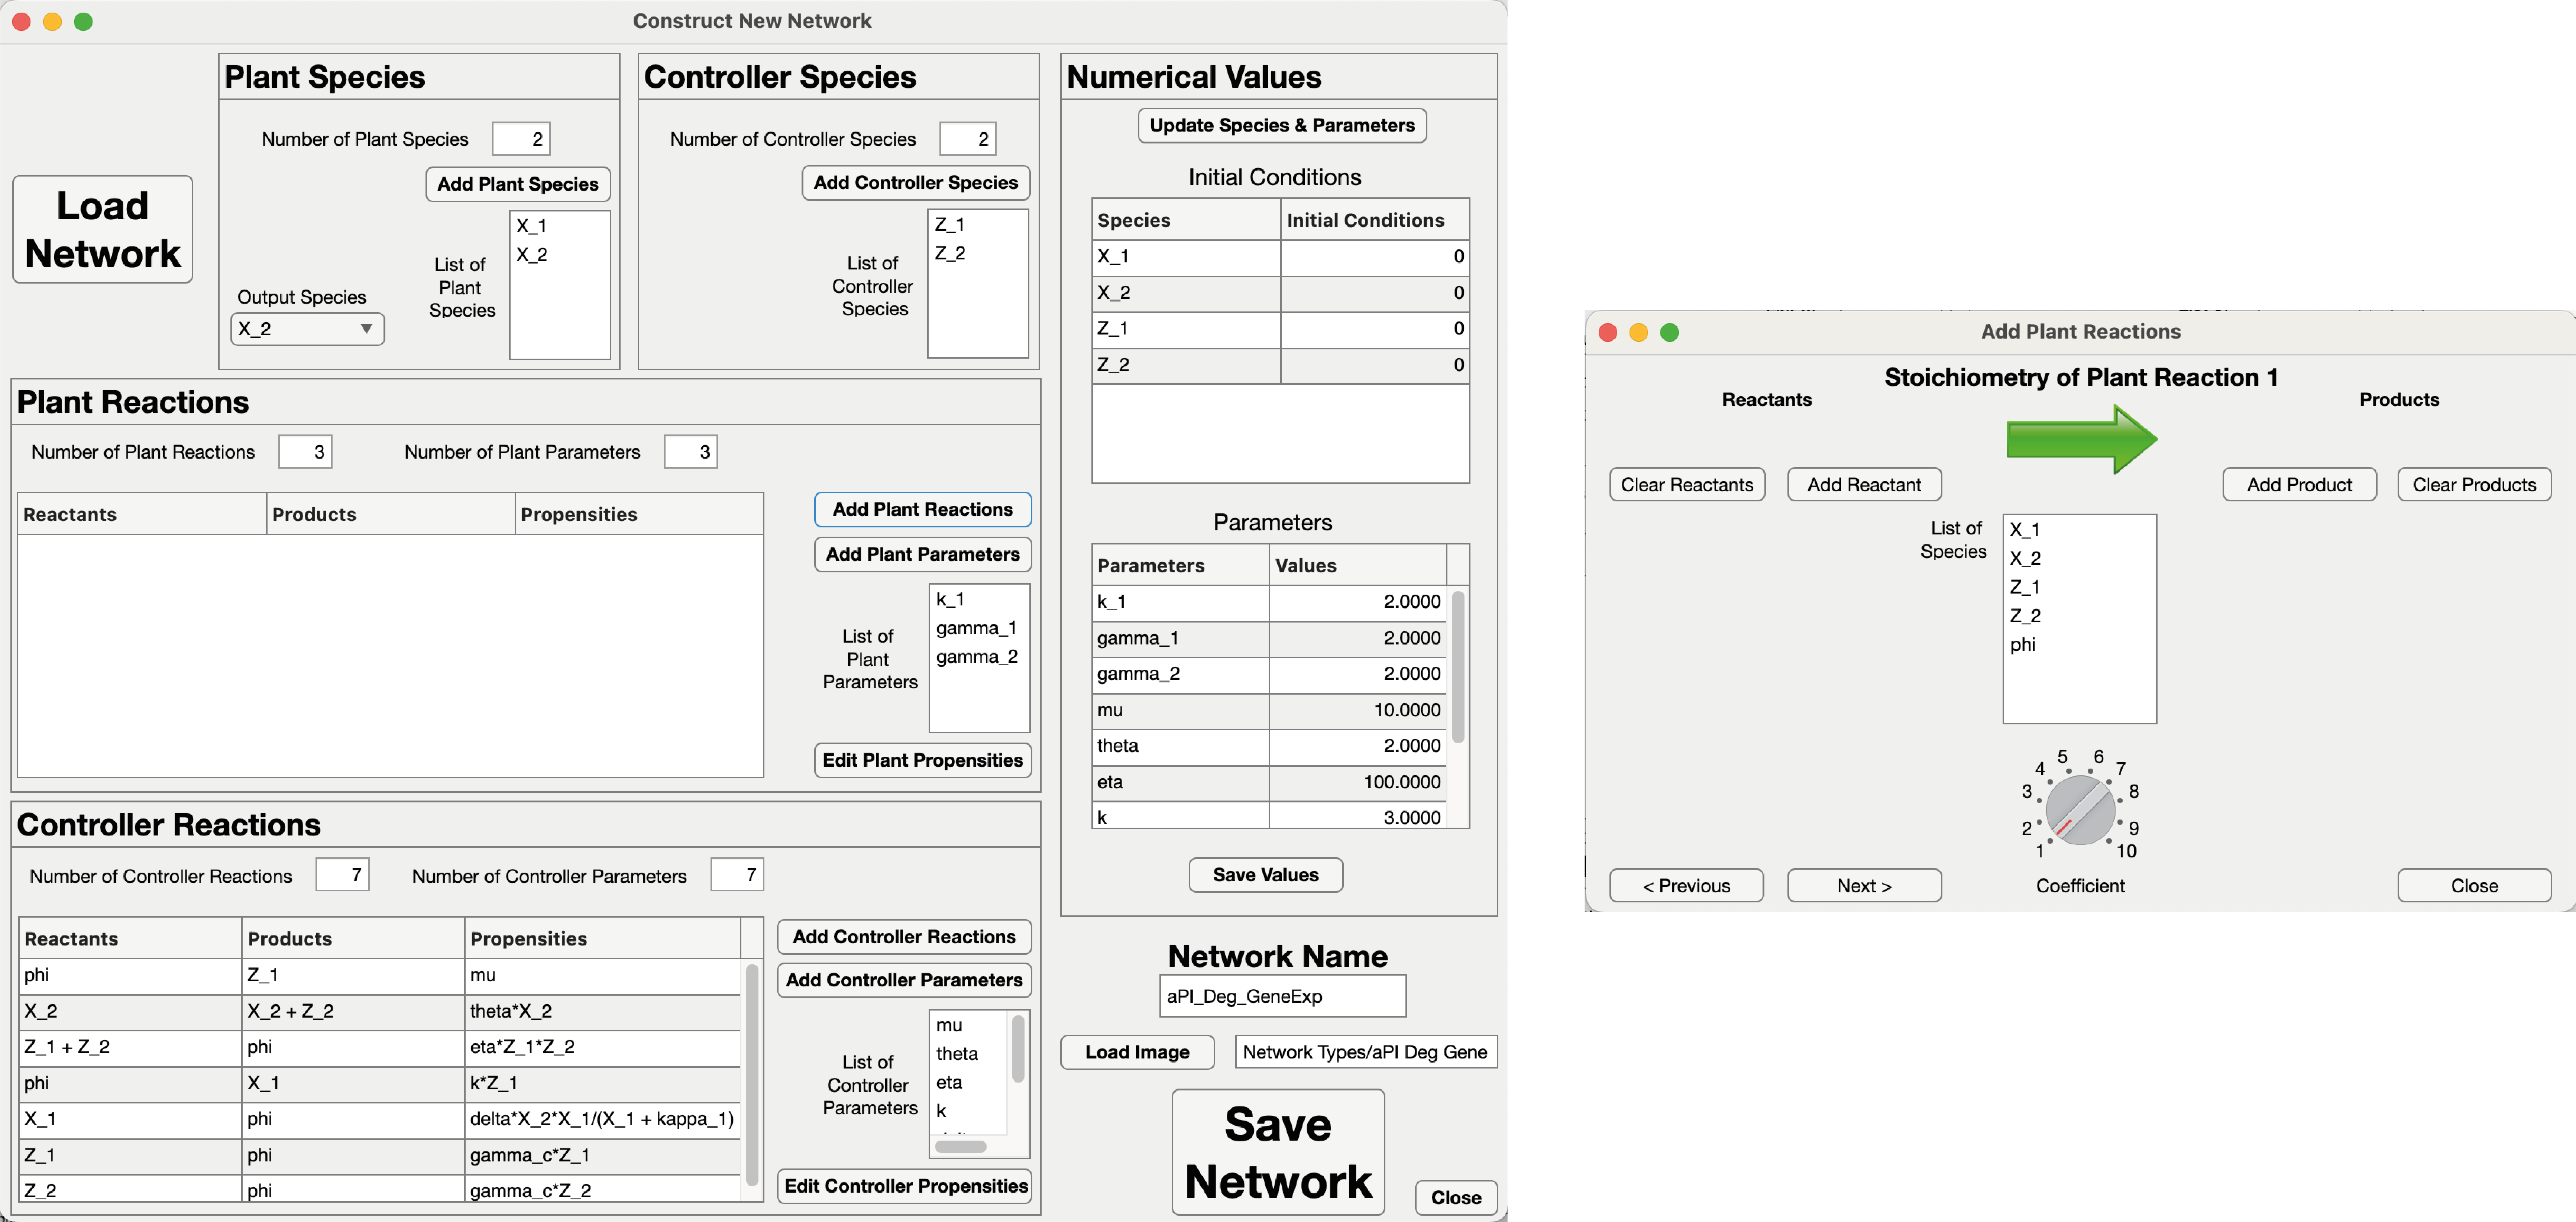Screen dimensions: 2576x1222
Task: Select phi in the List of Species
Action: click(x=2079, y=644)
